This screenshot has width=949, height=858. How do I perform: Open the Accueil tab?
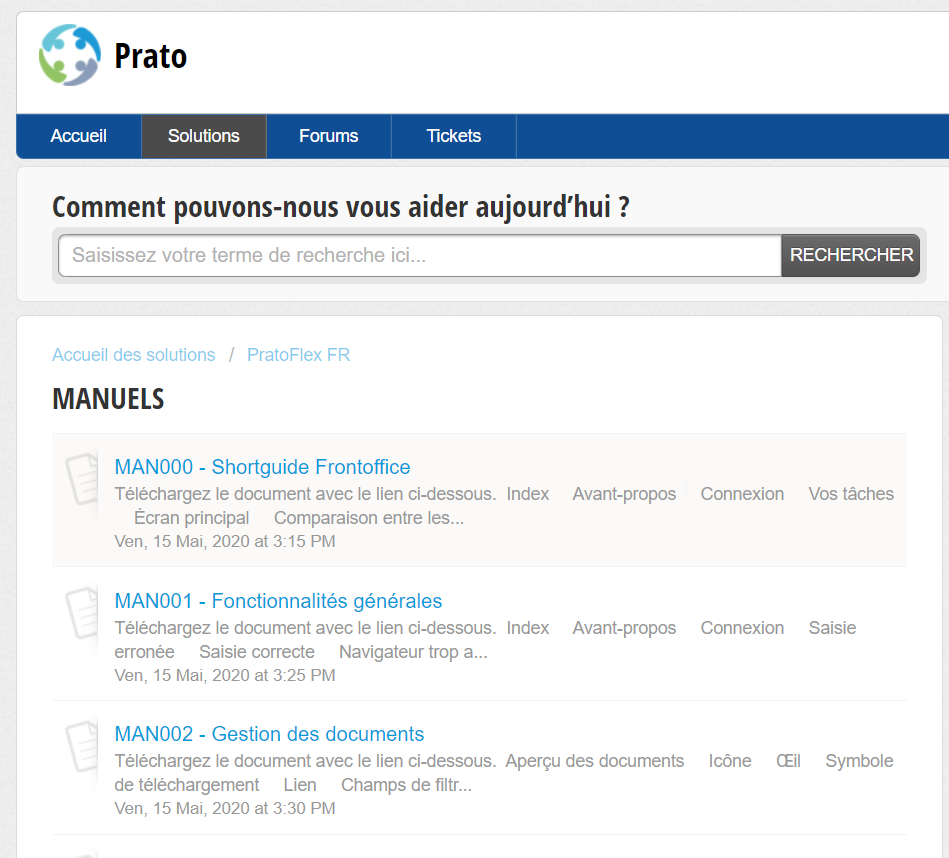point(79,136)
